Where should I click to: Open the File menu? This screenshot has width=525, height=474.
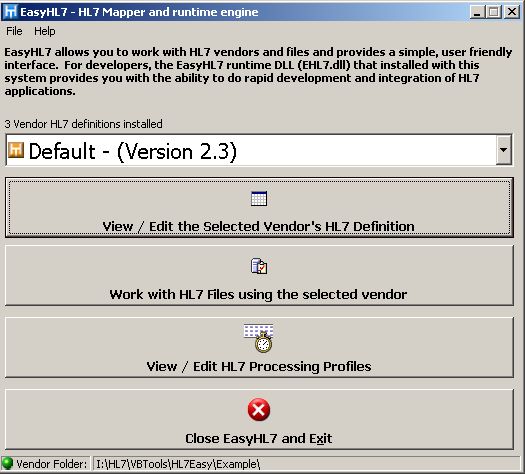point(14,31)
